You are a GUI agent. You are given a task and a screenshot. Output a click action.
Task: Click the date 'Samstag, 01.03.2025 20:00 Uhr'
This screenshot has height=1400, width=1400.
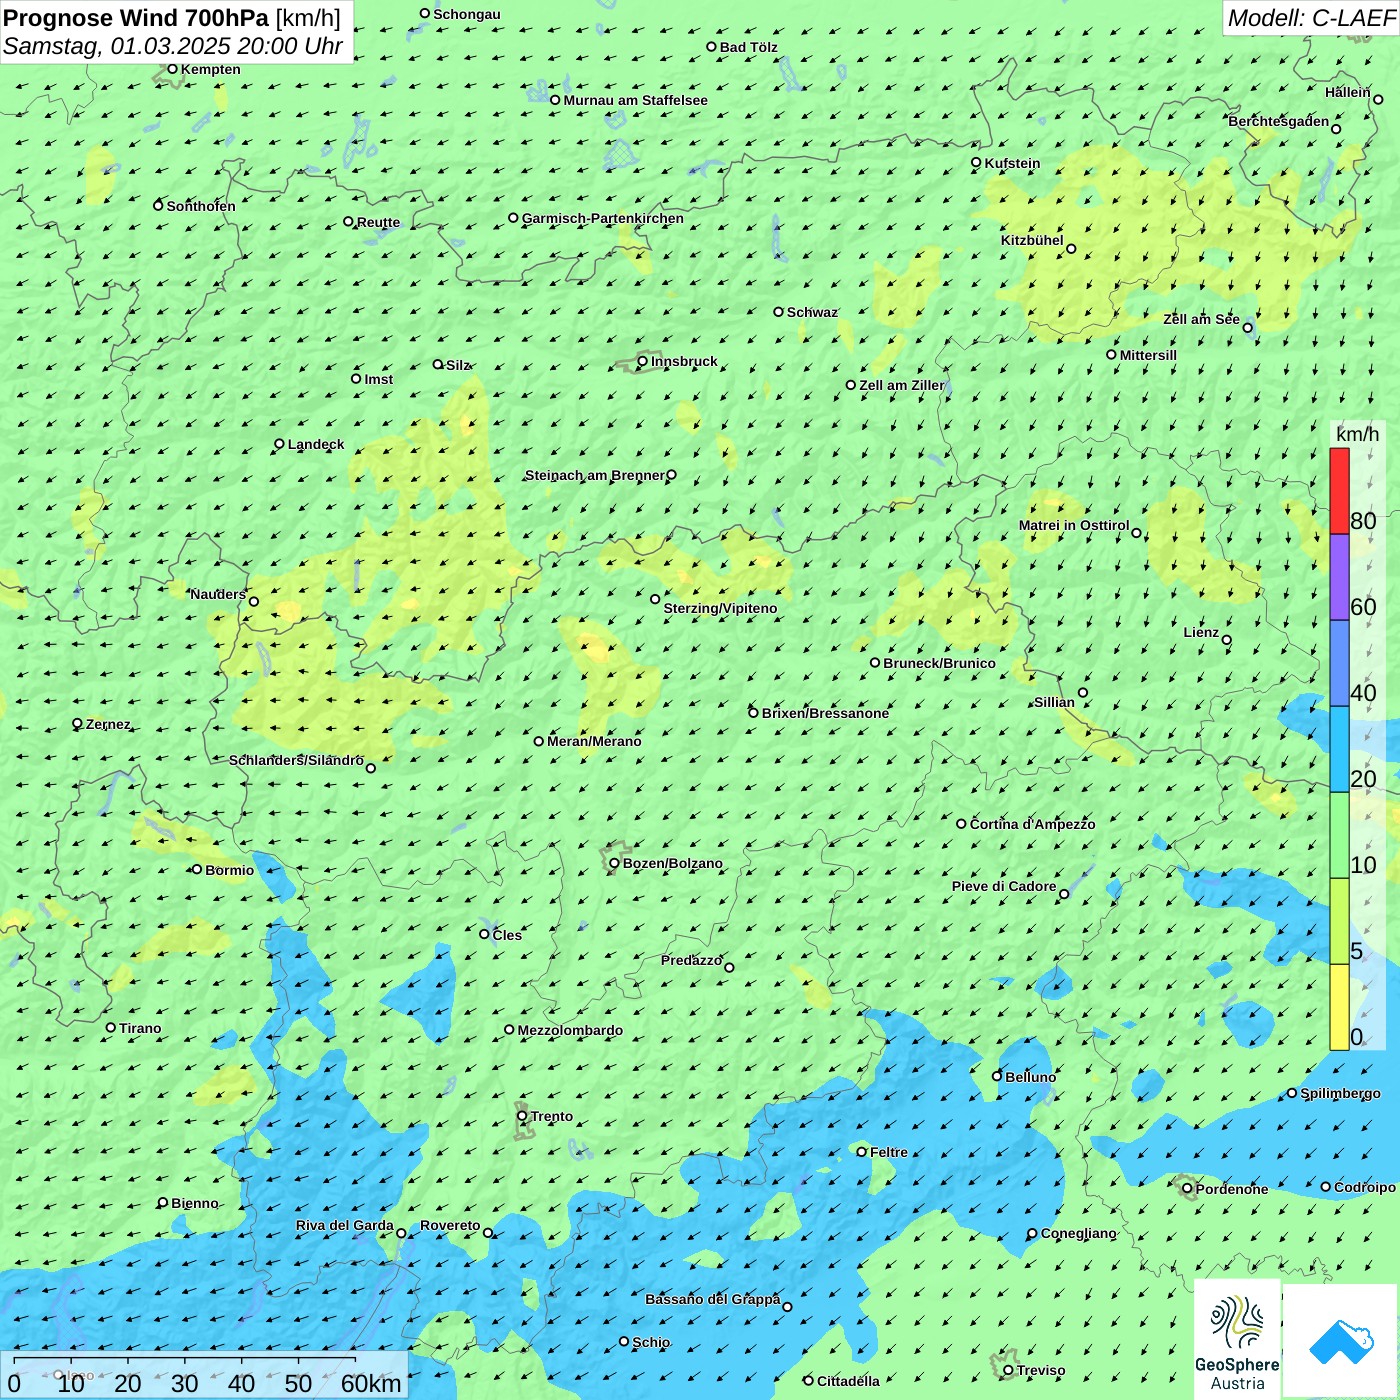coord(173,46)
